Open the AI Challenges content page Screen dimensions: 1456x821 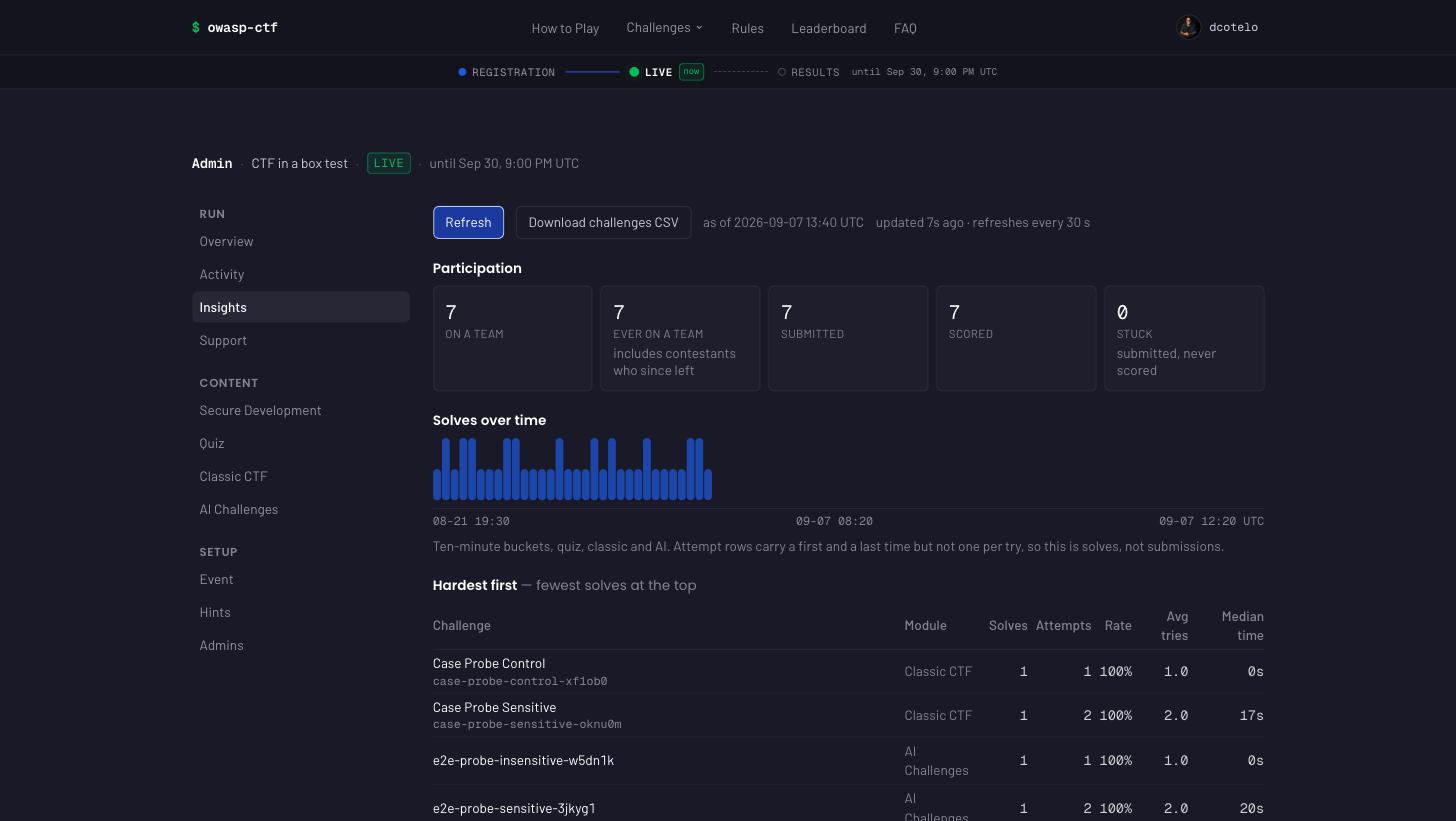point(301,509)
